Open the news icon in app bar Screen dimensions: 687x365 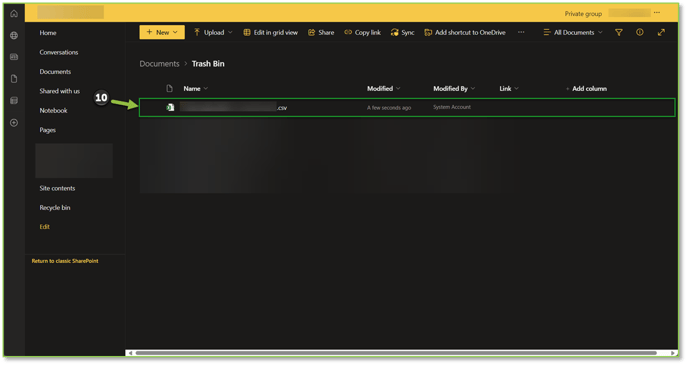click(x=14, y=57)
